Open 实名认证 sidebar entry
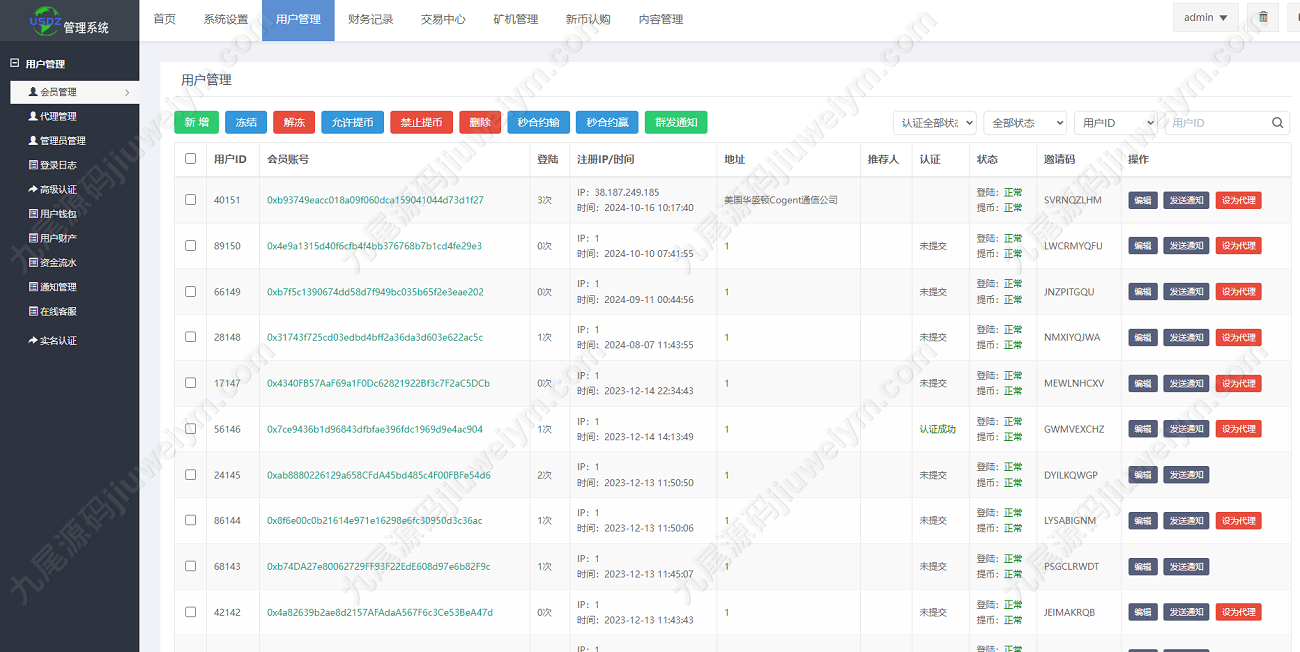The width and height of the screenshot is (1300, 652). (x=52, y=340)
